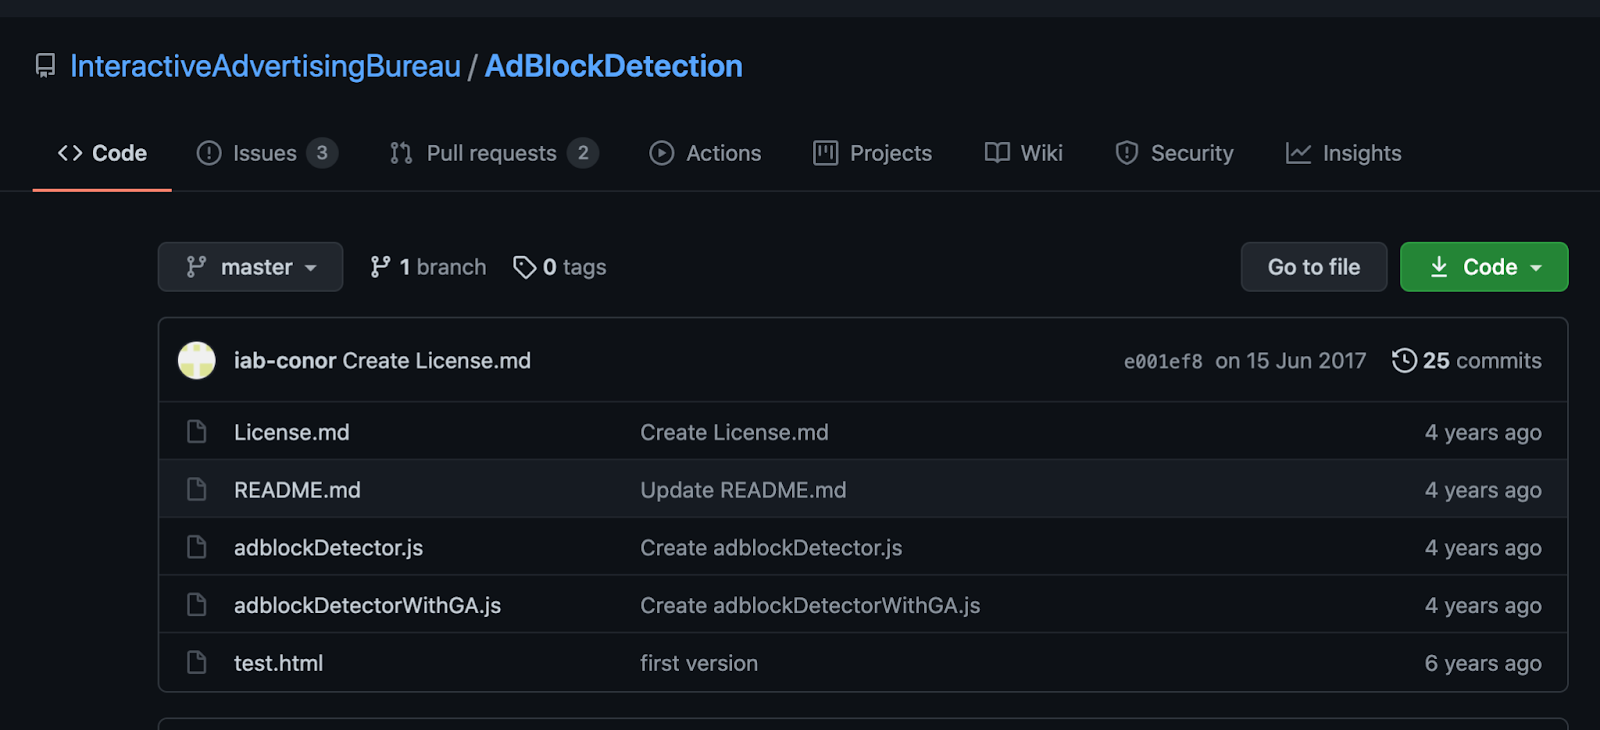Open the adblockDetector.js file
The height and width of the screenshot is (730, 1600).
[328, 548]
